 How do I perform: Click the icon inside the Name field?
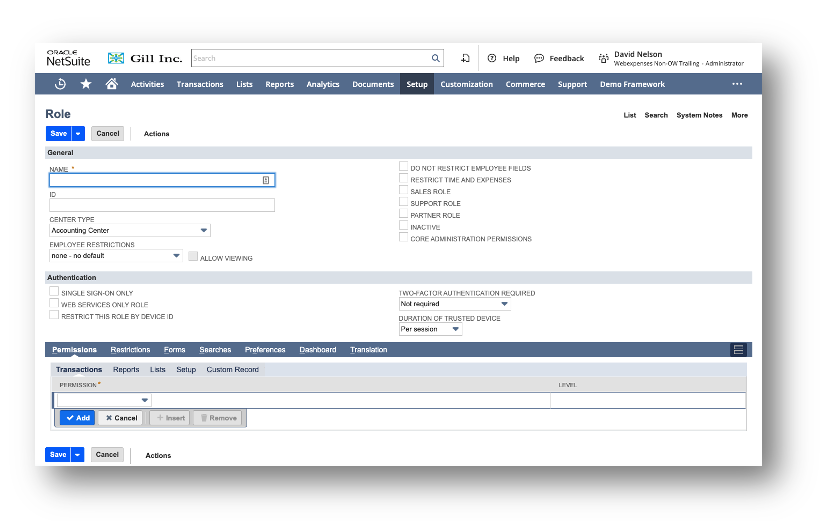click(266, 180)
